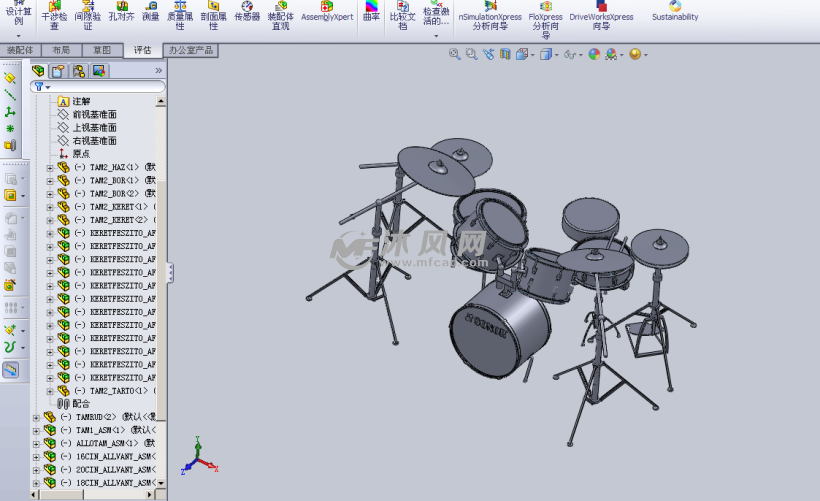Expand the TAM2_HAZ<1> tree node
Screen dimensions: 820x501
pyautogui.click(x=50, y=168)
